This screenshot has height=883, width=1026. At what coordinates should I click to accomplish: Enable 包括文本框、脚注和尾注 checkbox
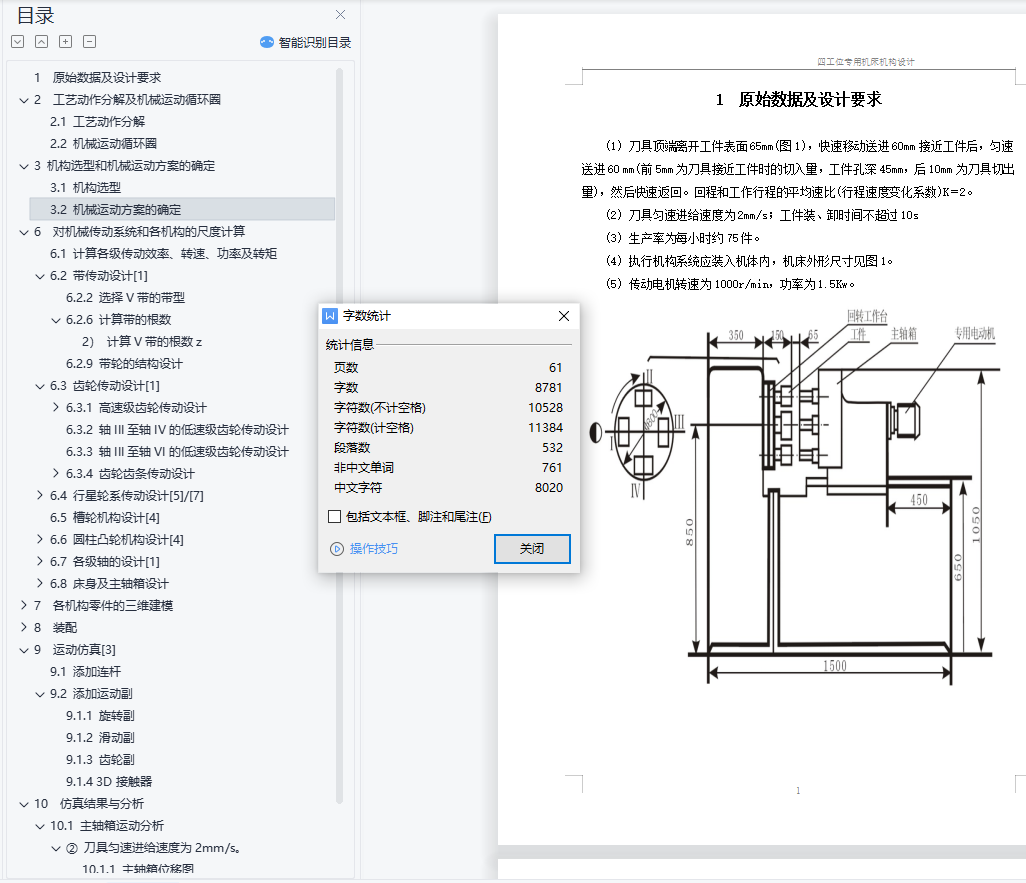coord(334,517)
